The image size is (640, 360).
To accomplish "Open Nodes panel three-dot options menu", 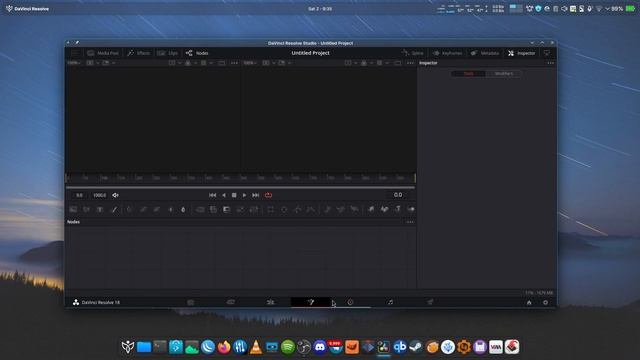I will (410, 222).
